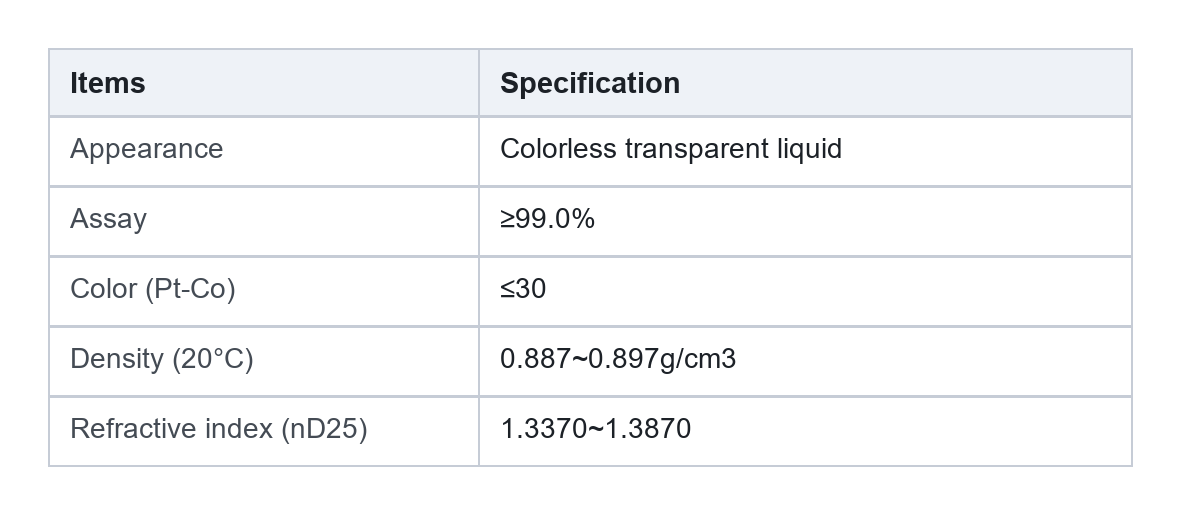Image resolution: width=1180 pixels, height=514 pixels.
Task: Click the (Pt-Co) text in Color row
Action: (190, 289)
